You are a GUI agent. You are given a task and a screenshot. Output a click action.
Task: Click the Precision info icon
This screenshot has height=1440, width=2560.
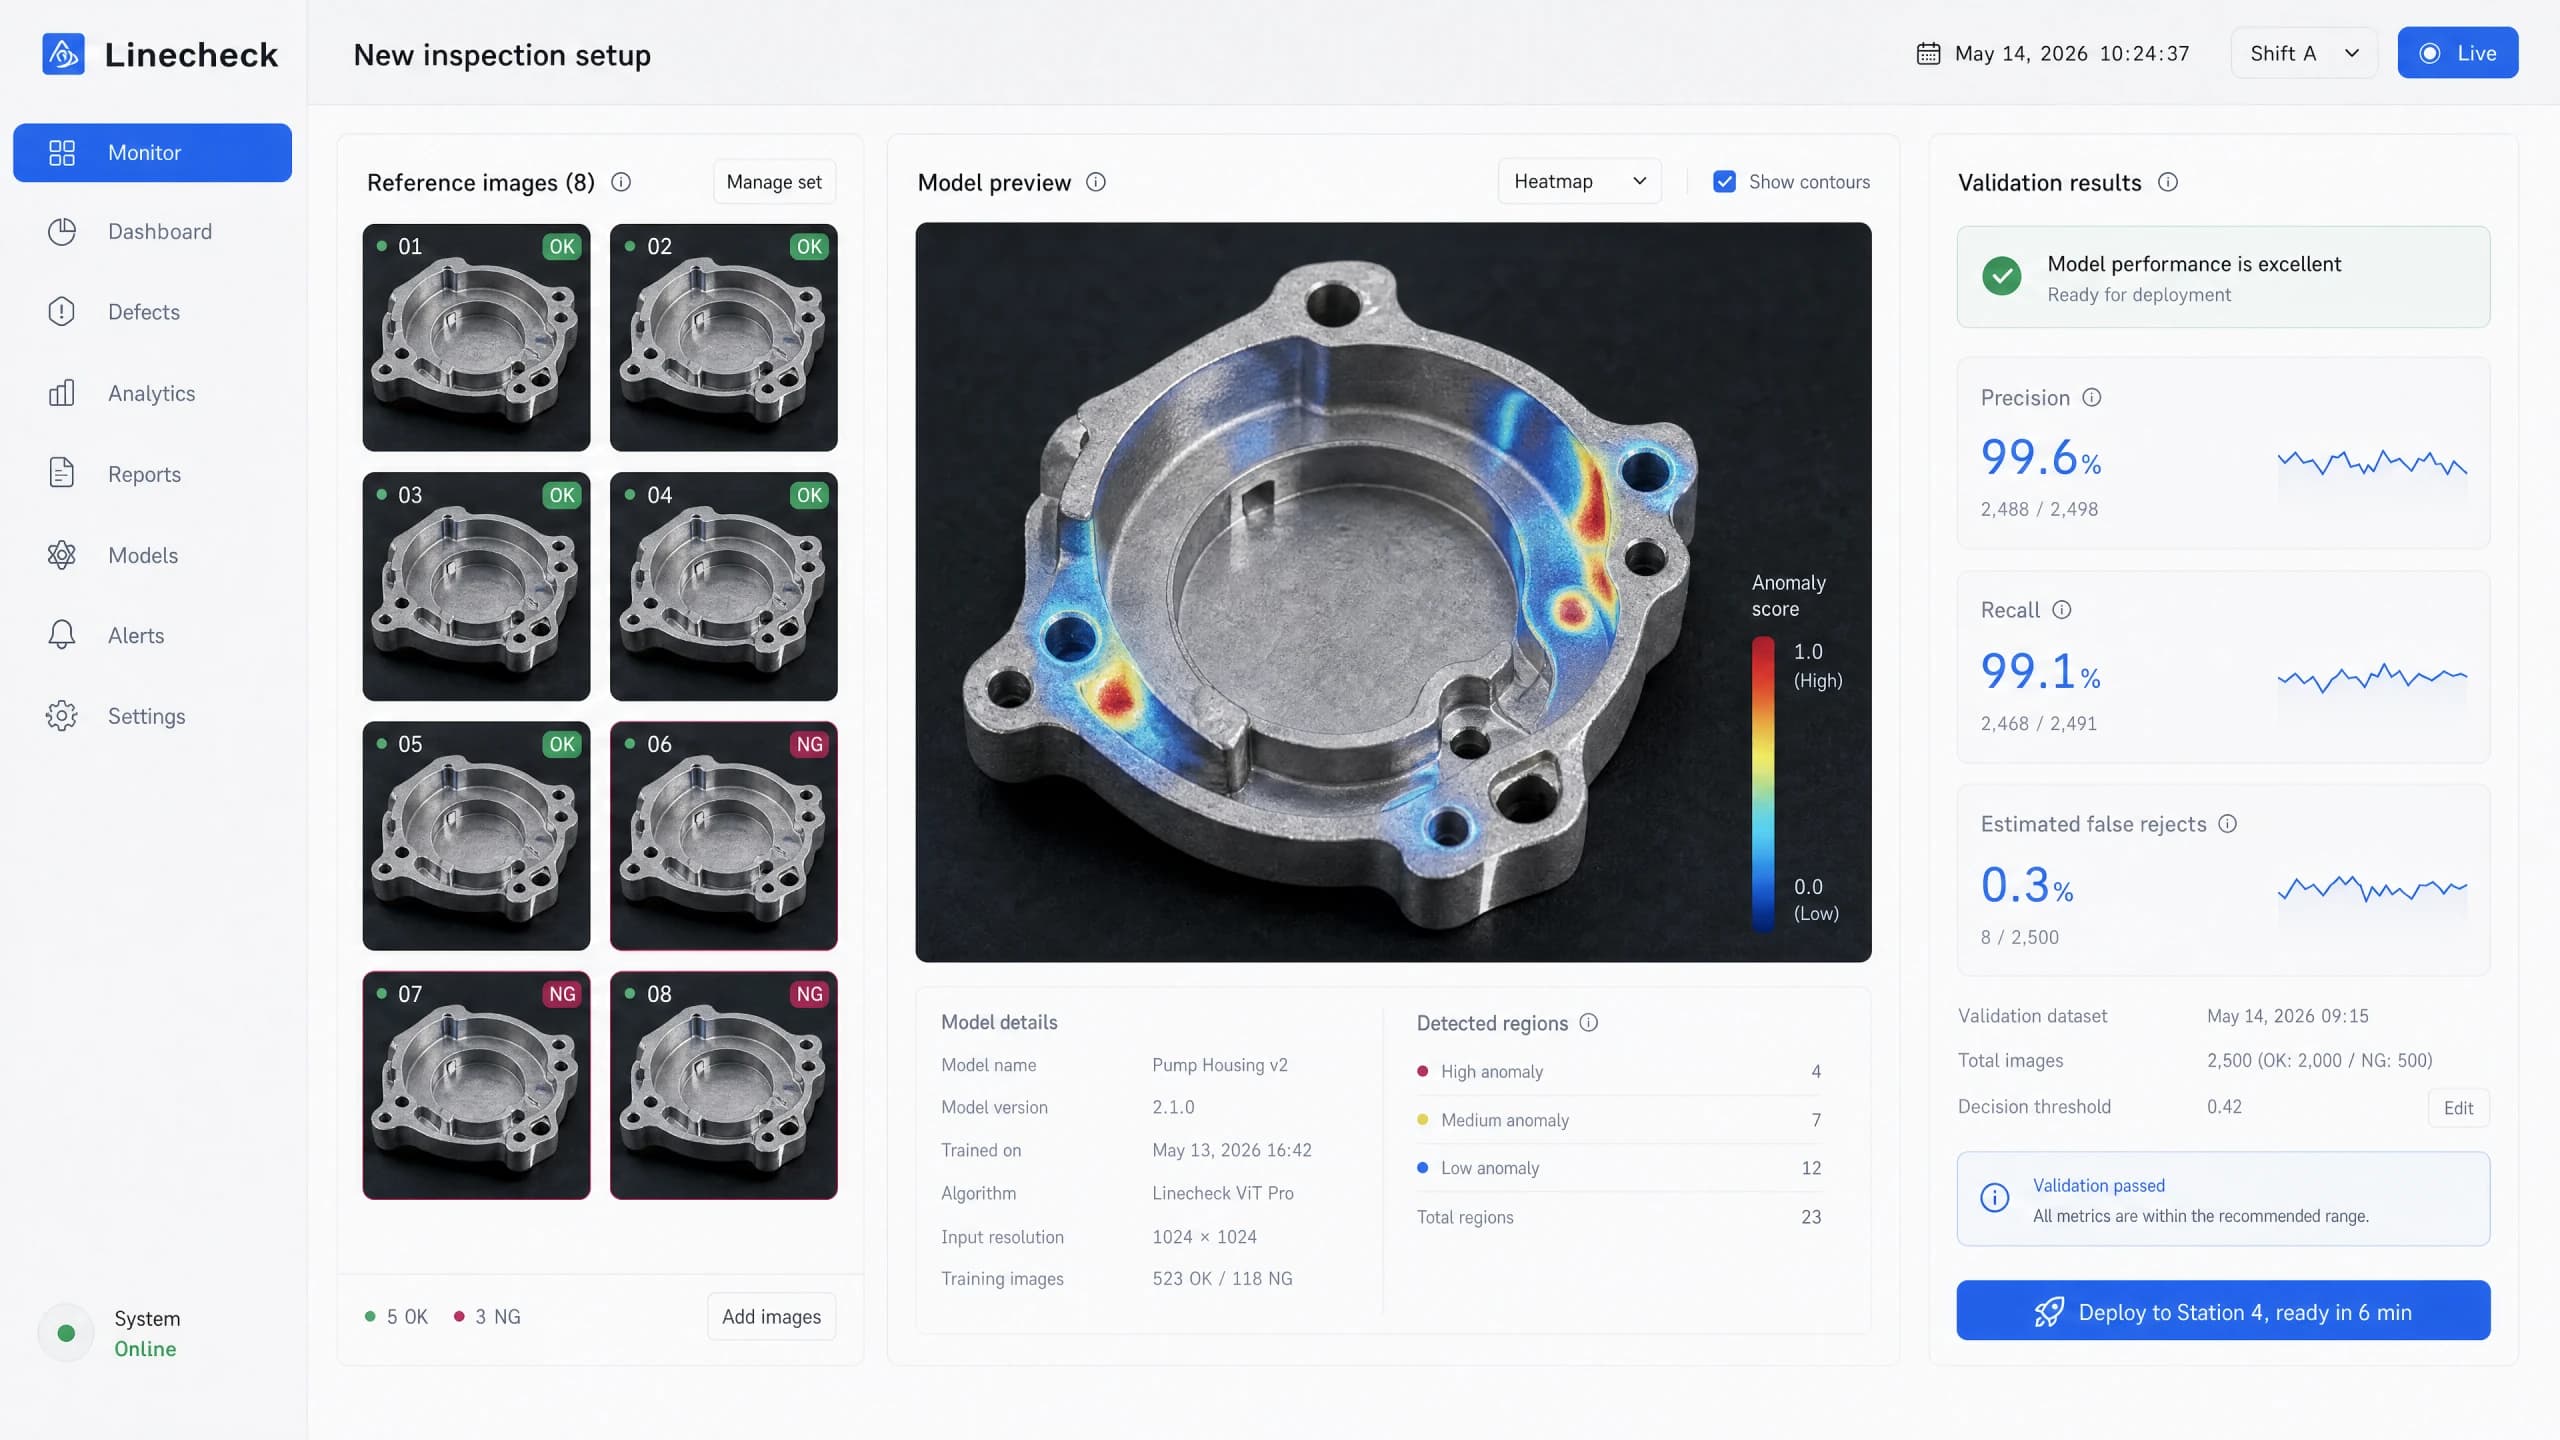2092,398
